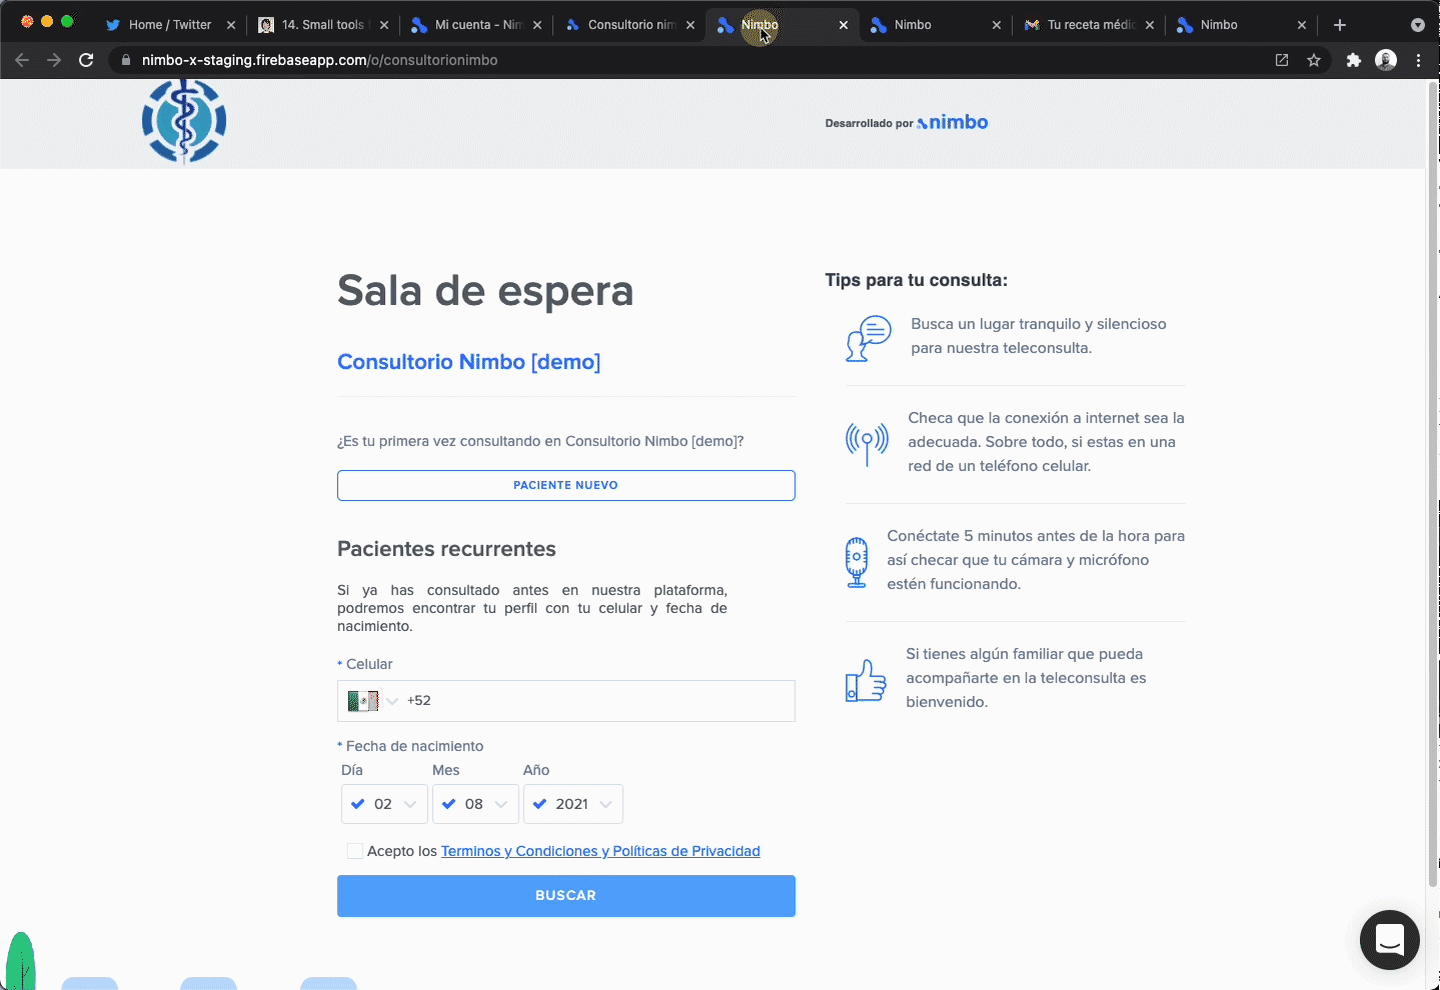
Task: Close the 14. Small tools tab
Action: coord(384,25)
